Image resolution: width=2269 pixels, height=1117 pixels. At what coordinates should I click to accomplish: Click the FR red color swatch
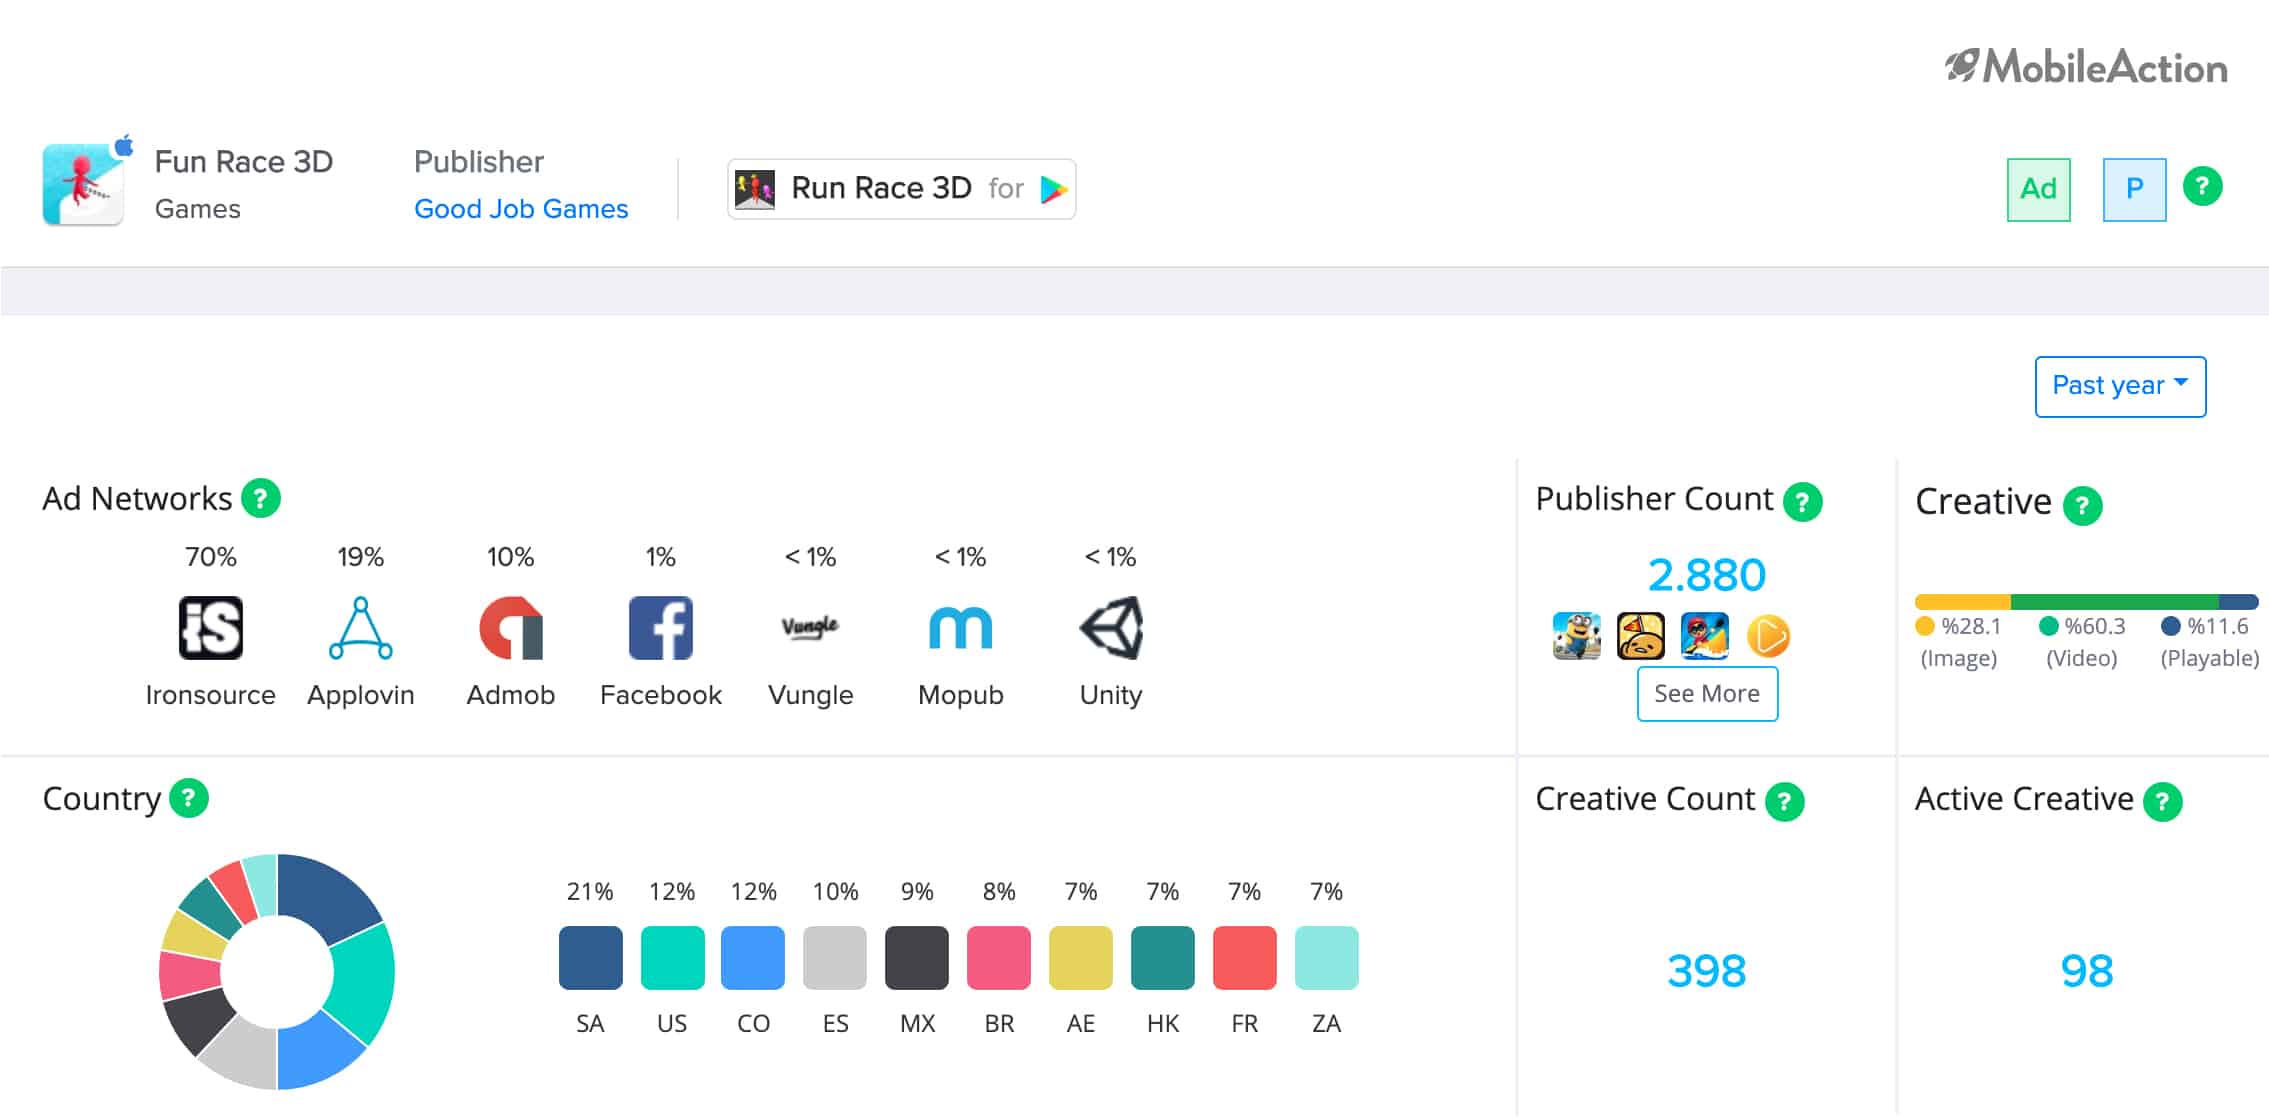(x=1245, y=958)
